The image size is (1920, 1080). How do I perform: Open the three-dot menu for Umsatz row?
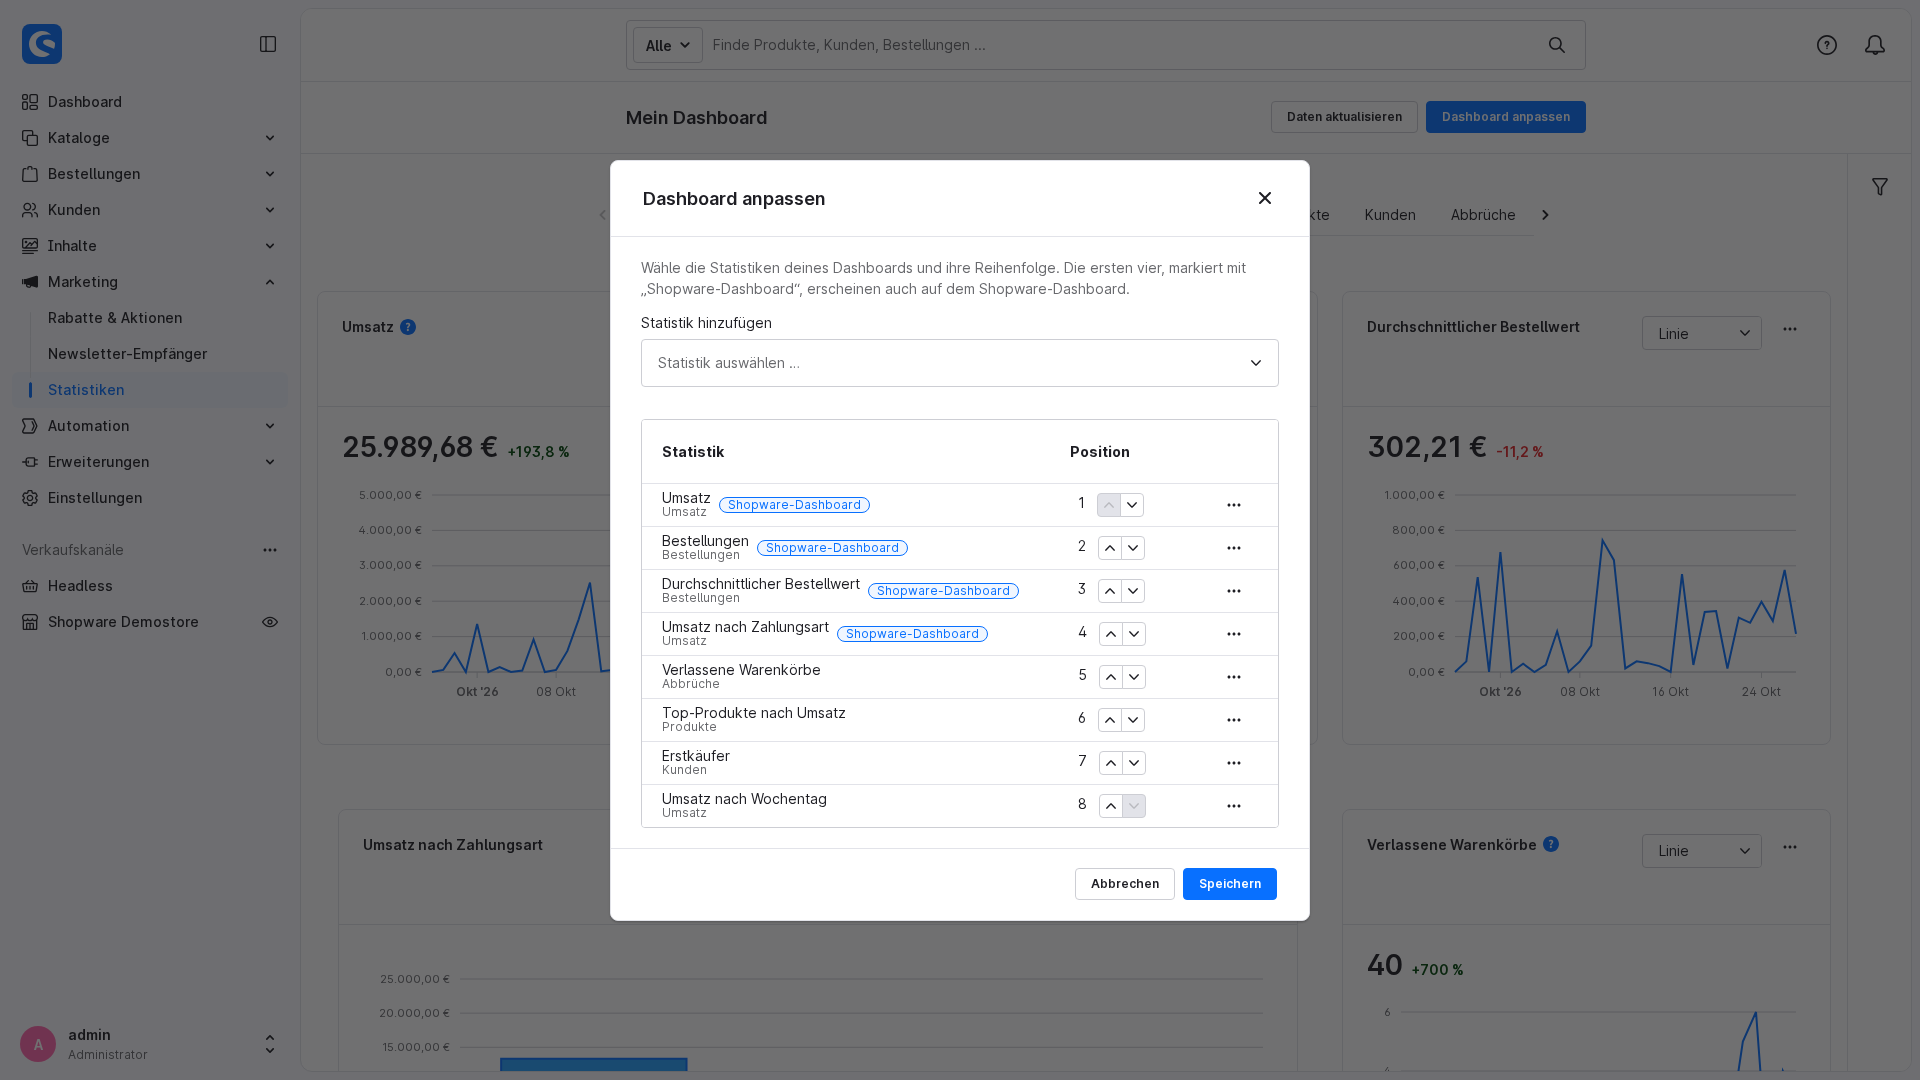(x=1233, y=505)
